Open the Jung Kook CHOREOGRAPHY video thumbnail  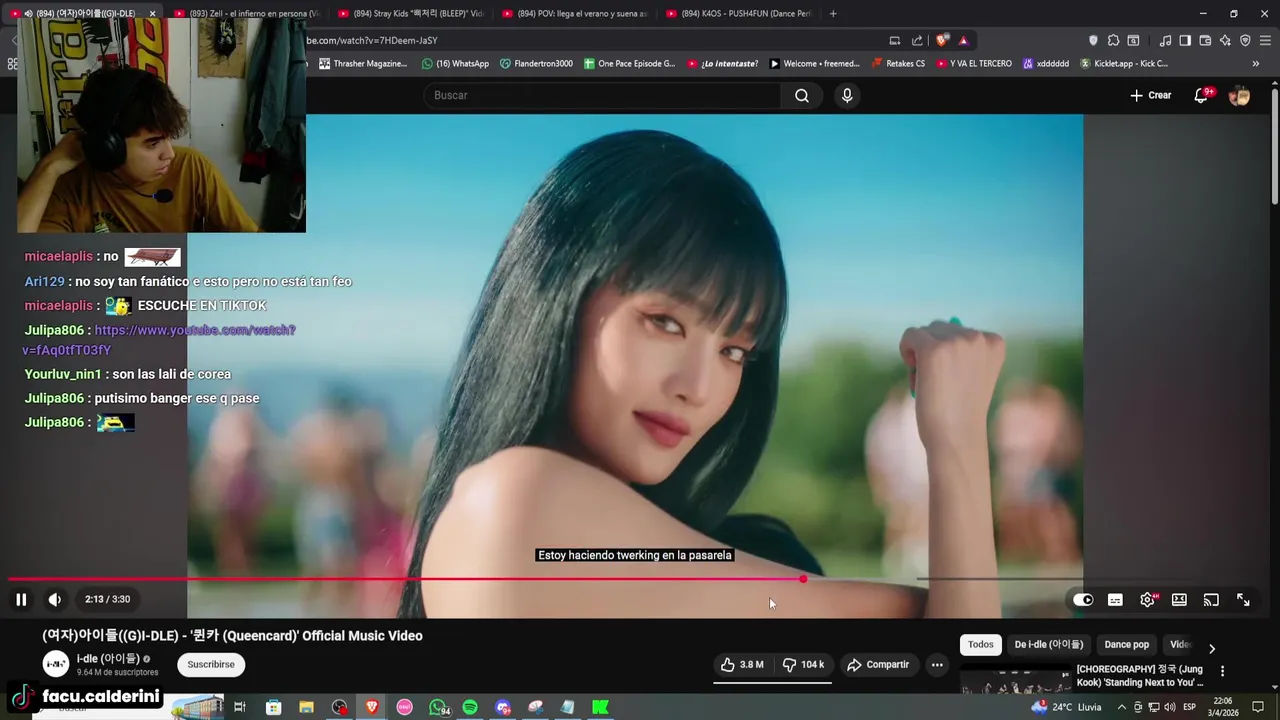pos(1015,681)
